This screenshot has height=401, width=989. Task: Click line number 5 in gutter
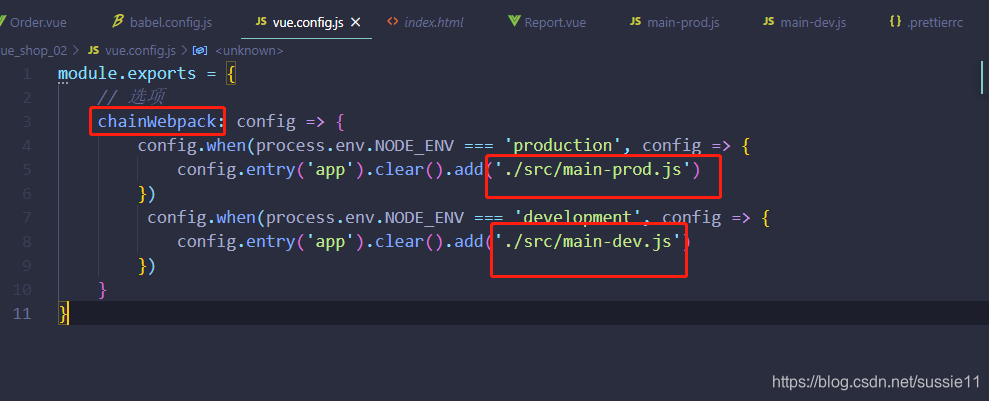(x=26, y=170)
